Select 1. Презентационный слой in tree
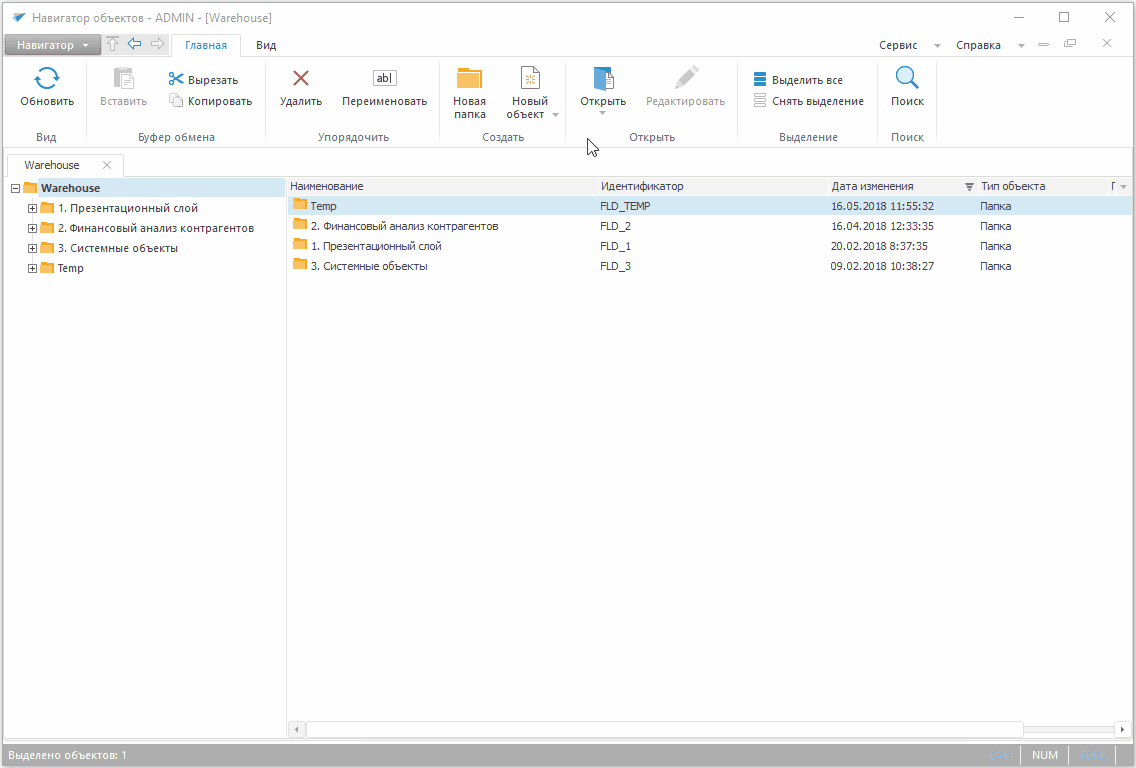 (128, 209)
